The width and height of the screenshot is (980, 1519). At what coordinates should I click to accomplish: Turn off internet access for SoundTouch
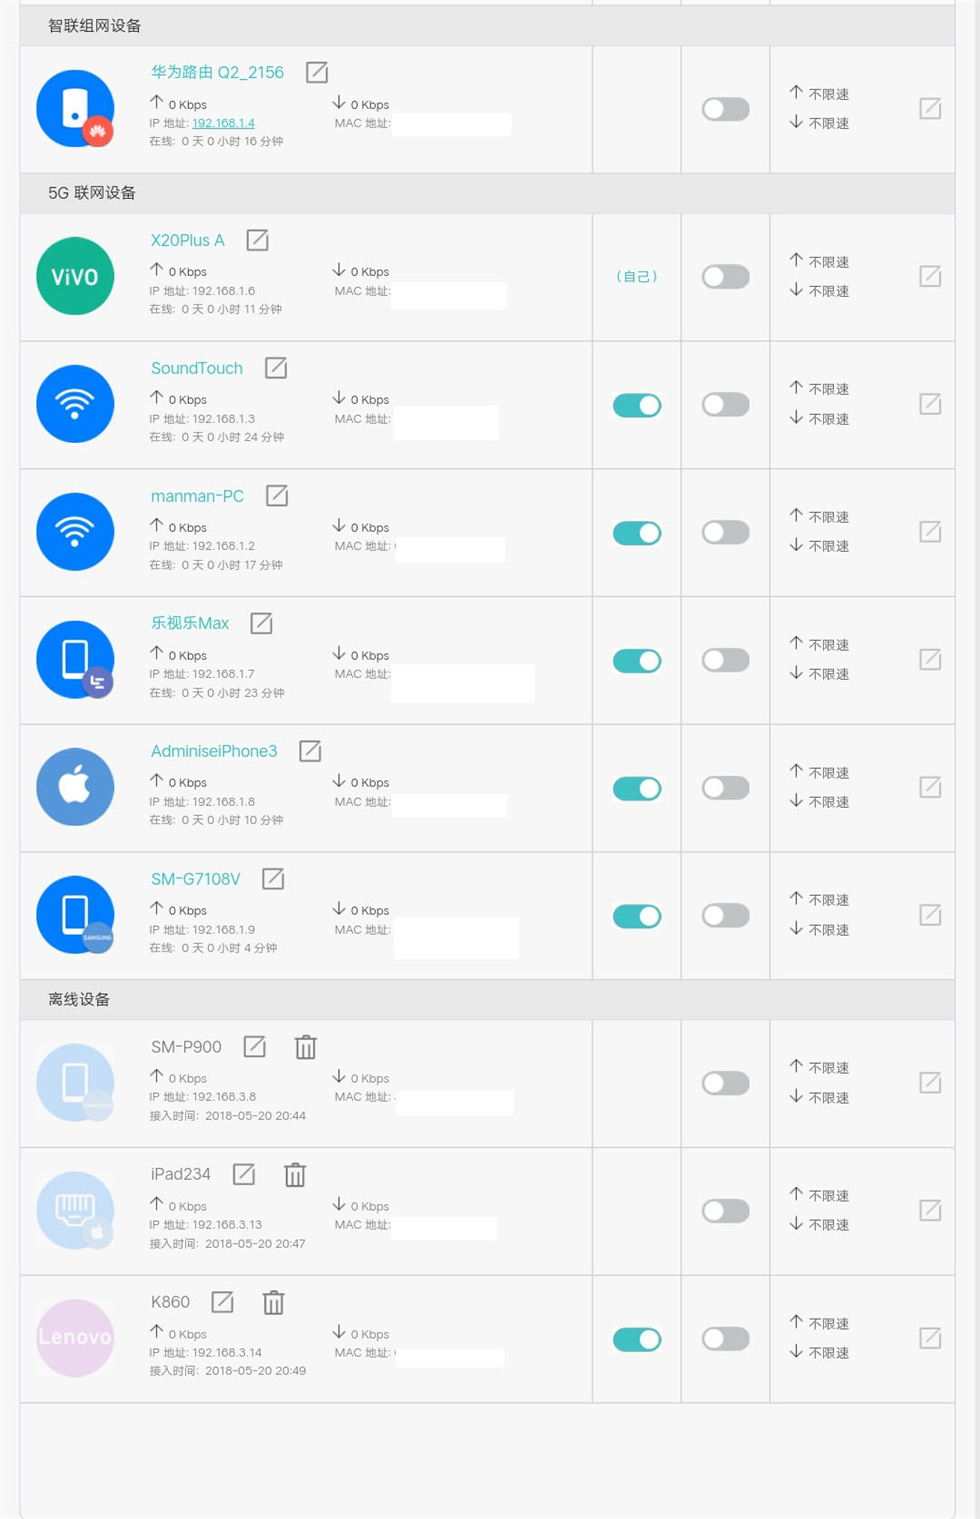pos(637,404)
